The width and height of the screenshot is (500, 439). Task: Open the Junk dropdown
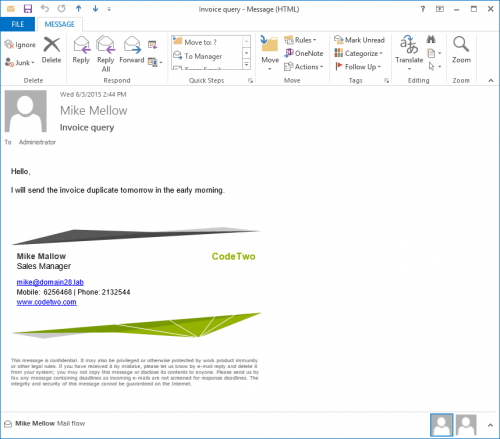pyautogui.click(x=20, y=62)
